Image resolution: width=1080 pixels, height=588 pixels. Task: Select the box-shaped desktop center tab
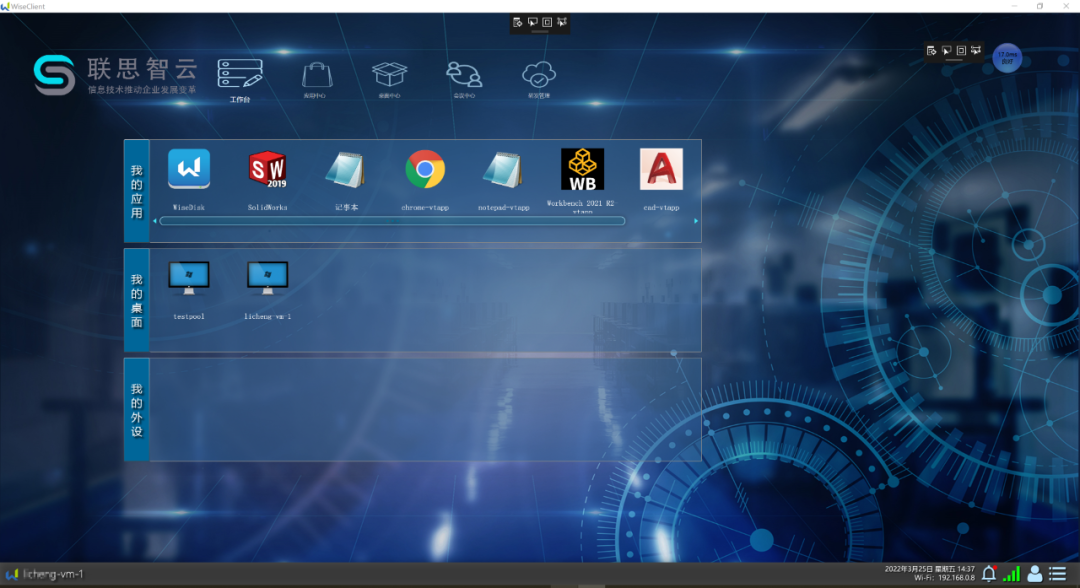(389, 78)
